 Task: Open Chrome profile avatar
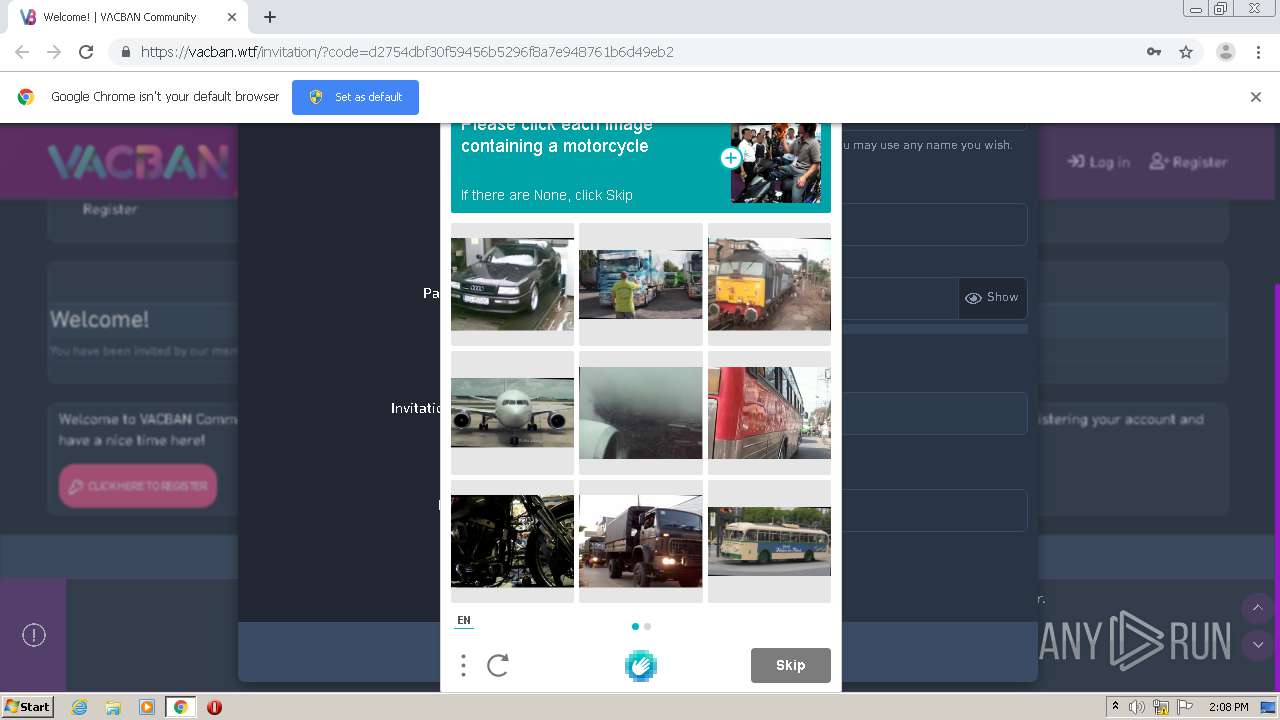click(x=1225, y=52)
